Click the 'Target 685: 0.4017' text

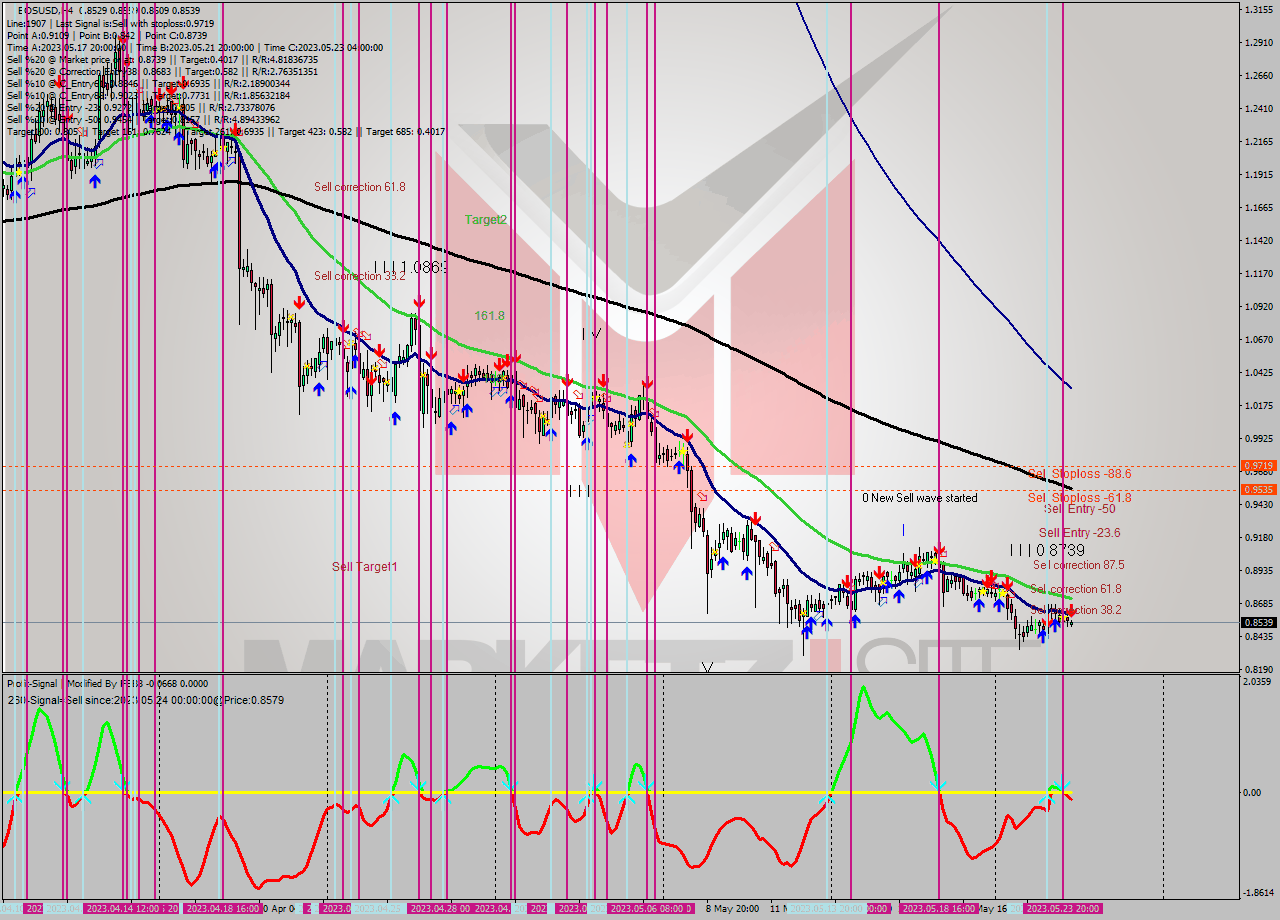pyautogui.click(x=405, y=131)
